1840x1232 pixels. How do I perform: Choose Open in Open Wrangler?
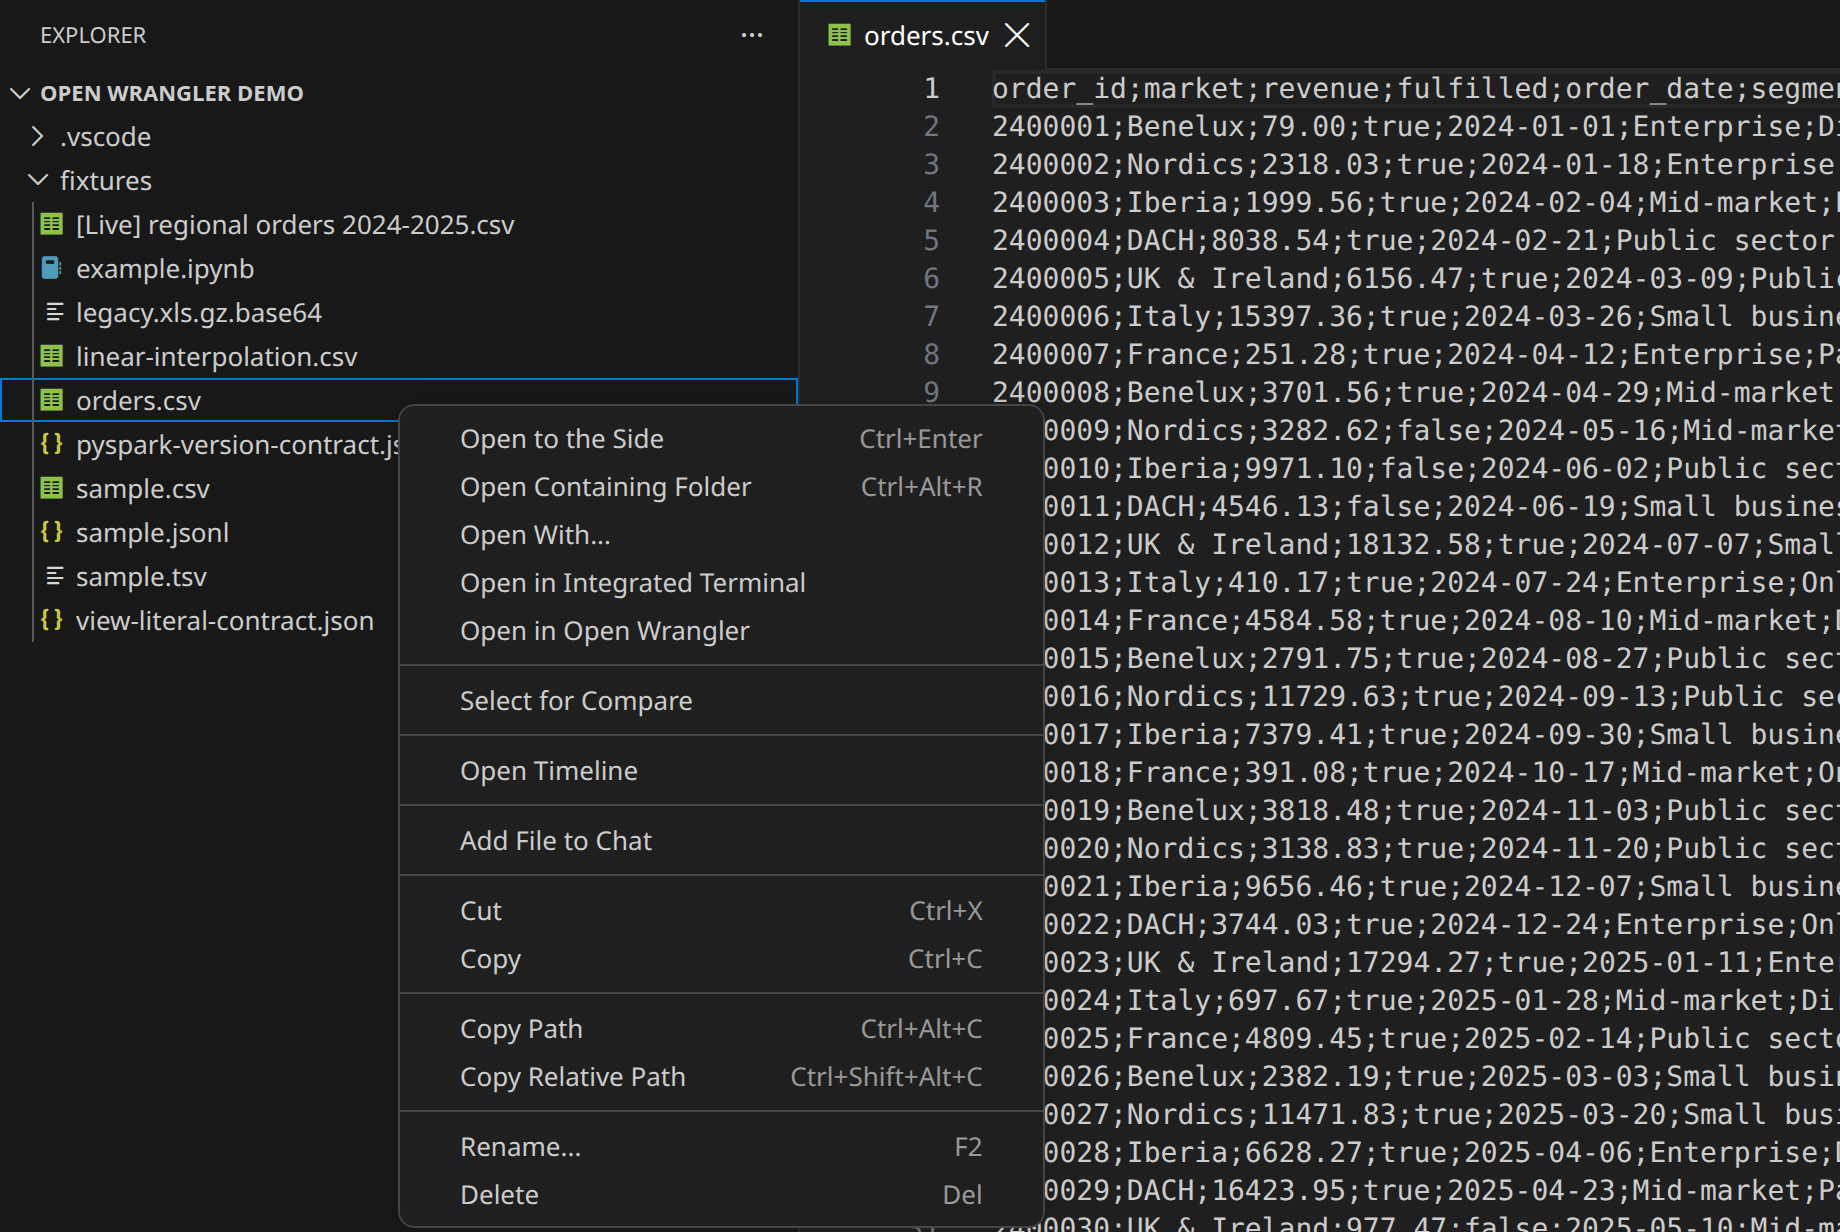point(721,631)
